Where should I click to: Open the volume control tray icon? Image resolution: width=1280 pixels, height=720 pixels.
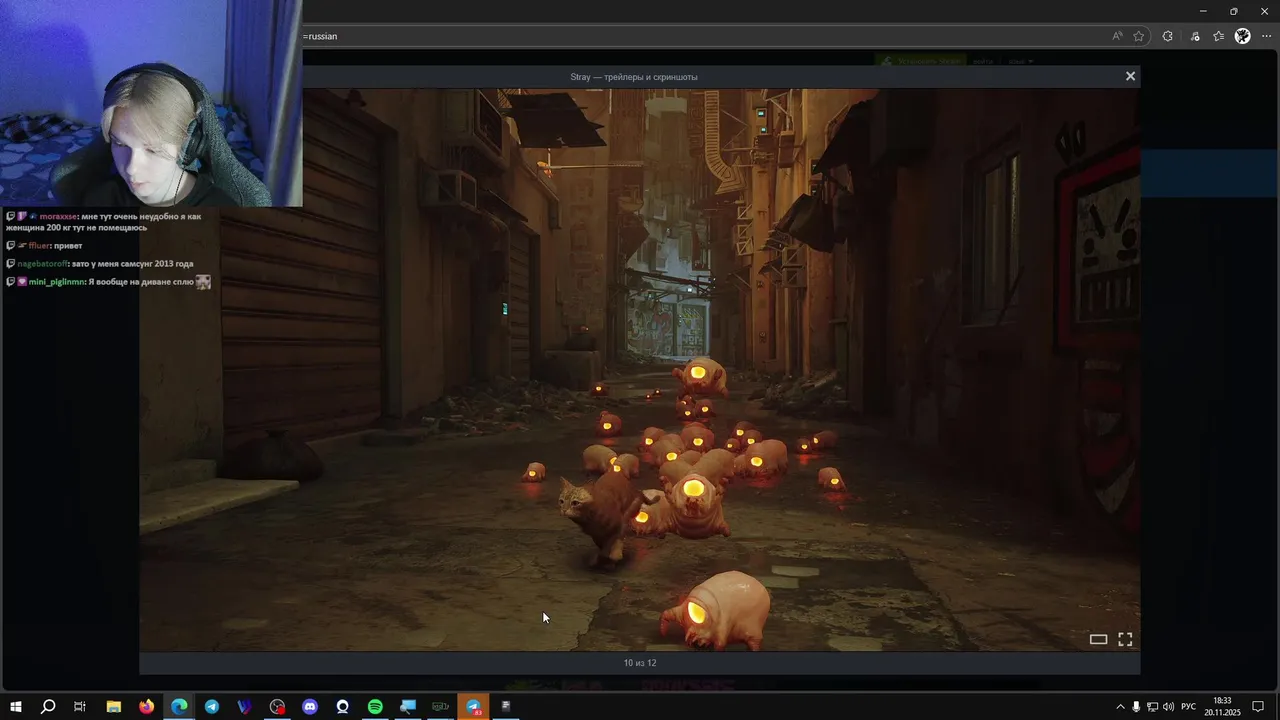coord(1168,707)
